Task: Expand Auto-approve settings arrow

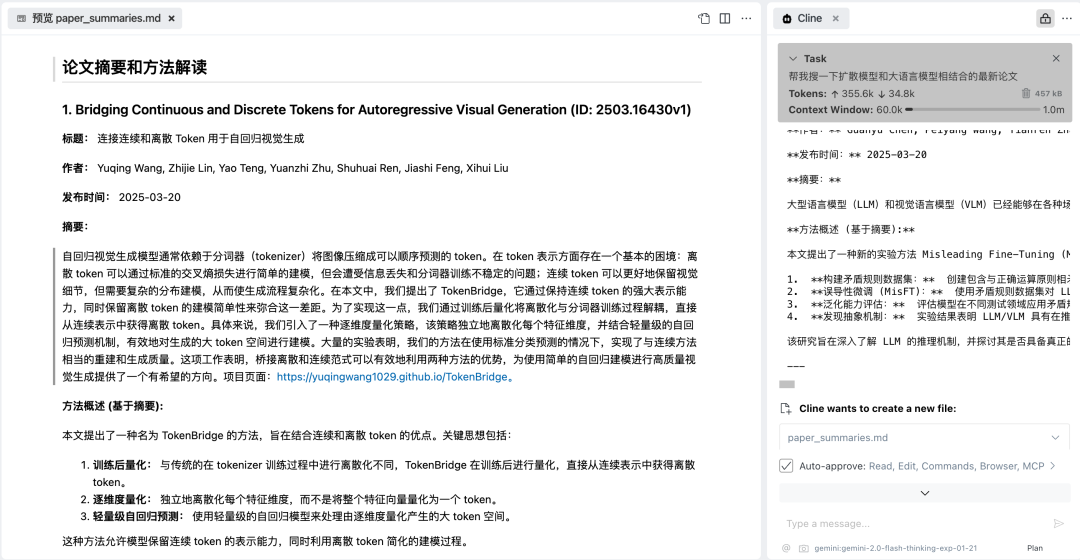Action: [x=1052, y=466]
